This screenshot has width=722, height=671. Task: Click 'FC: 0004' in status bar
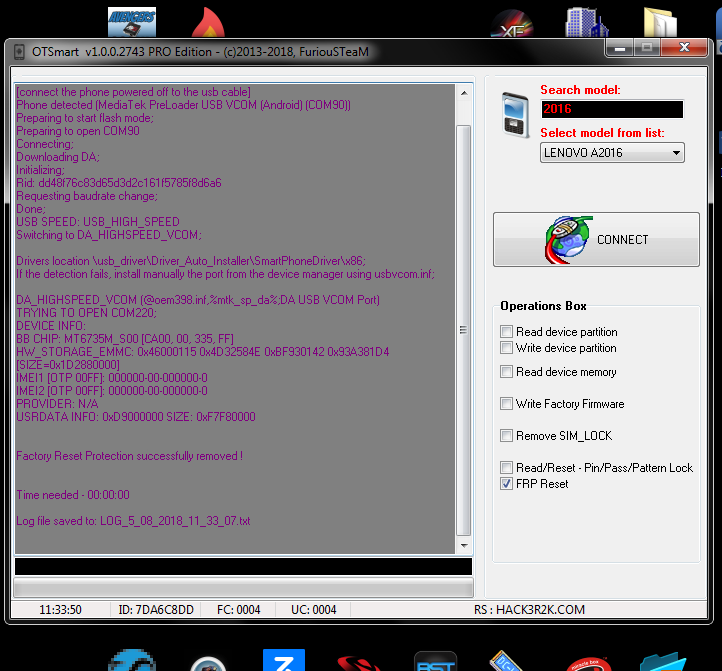click(239, 610)
